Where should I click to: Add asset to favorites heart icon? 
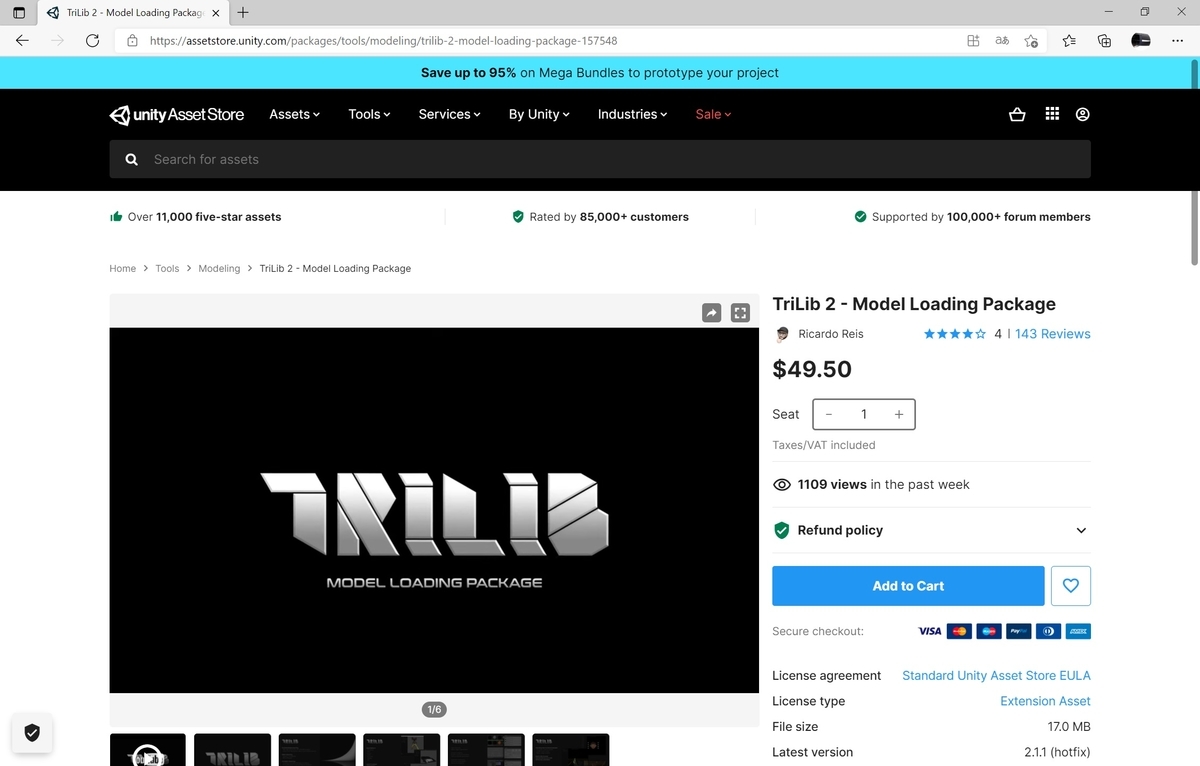point(1071,586)
